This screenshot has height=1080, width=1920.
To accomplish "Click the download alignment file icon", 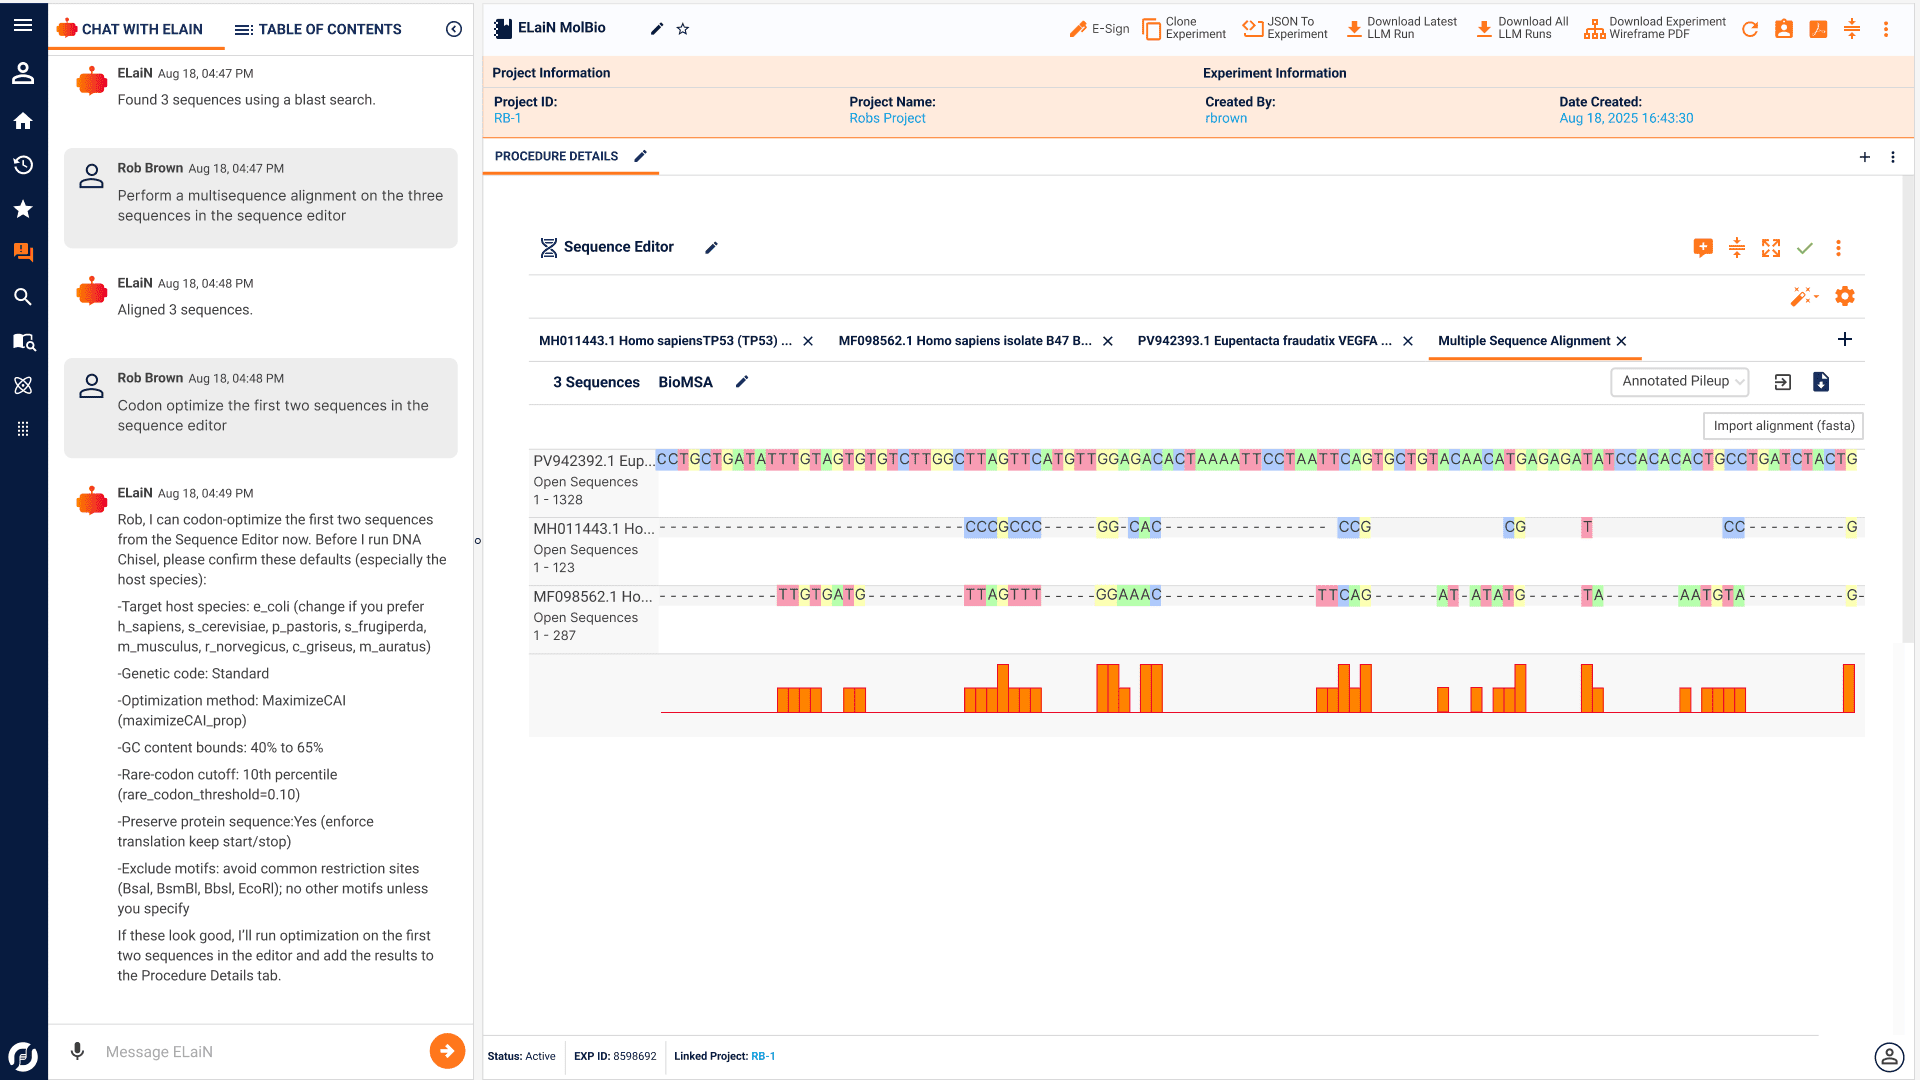I will pyautogui.click(x=1821, y=382).
